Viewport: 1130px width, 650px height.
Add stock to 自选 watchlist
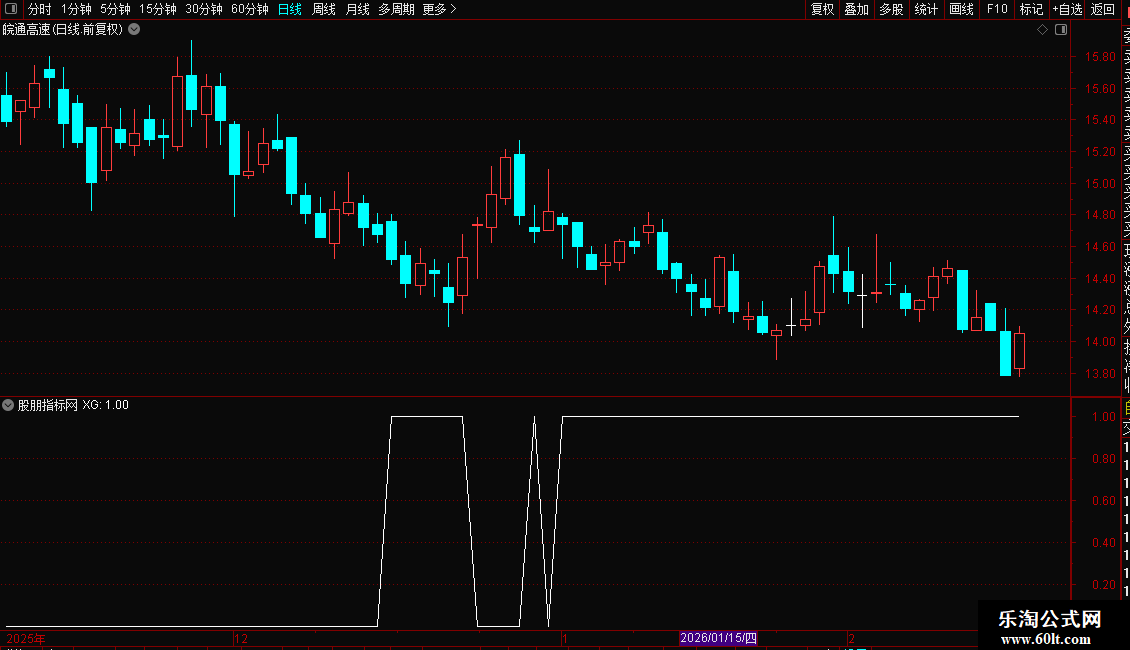(x=1067, y=9)
